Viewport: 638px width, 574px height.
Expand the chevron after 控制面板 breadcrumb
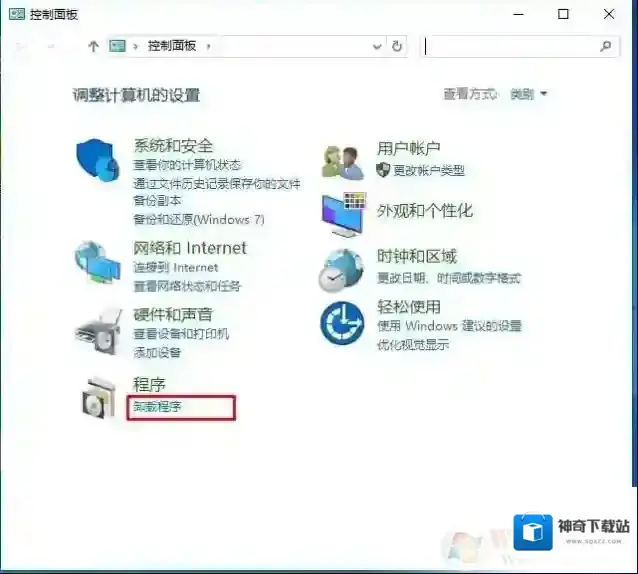tap(208, 46)
